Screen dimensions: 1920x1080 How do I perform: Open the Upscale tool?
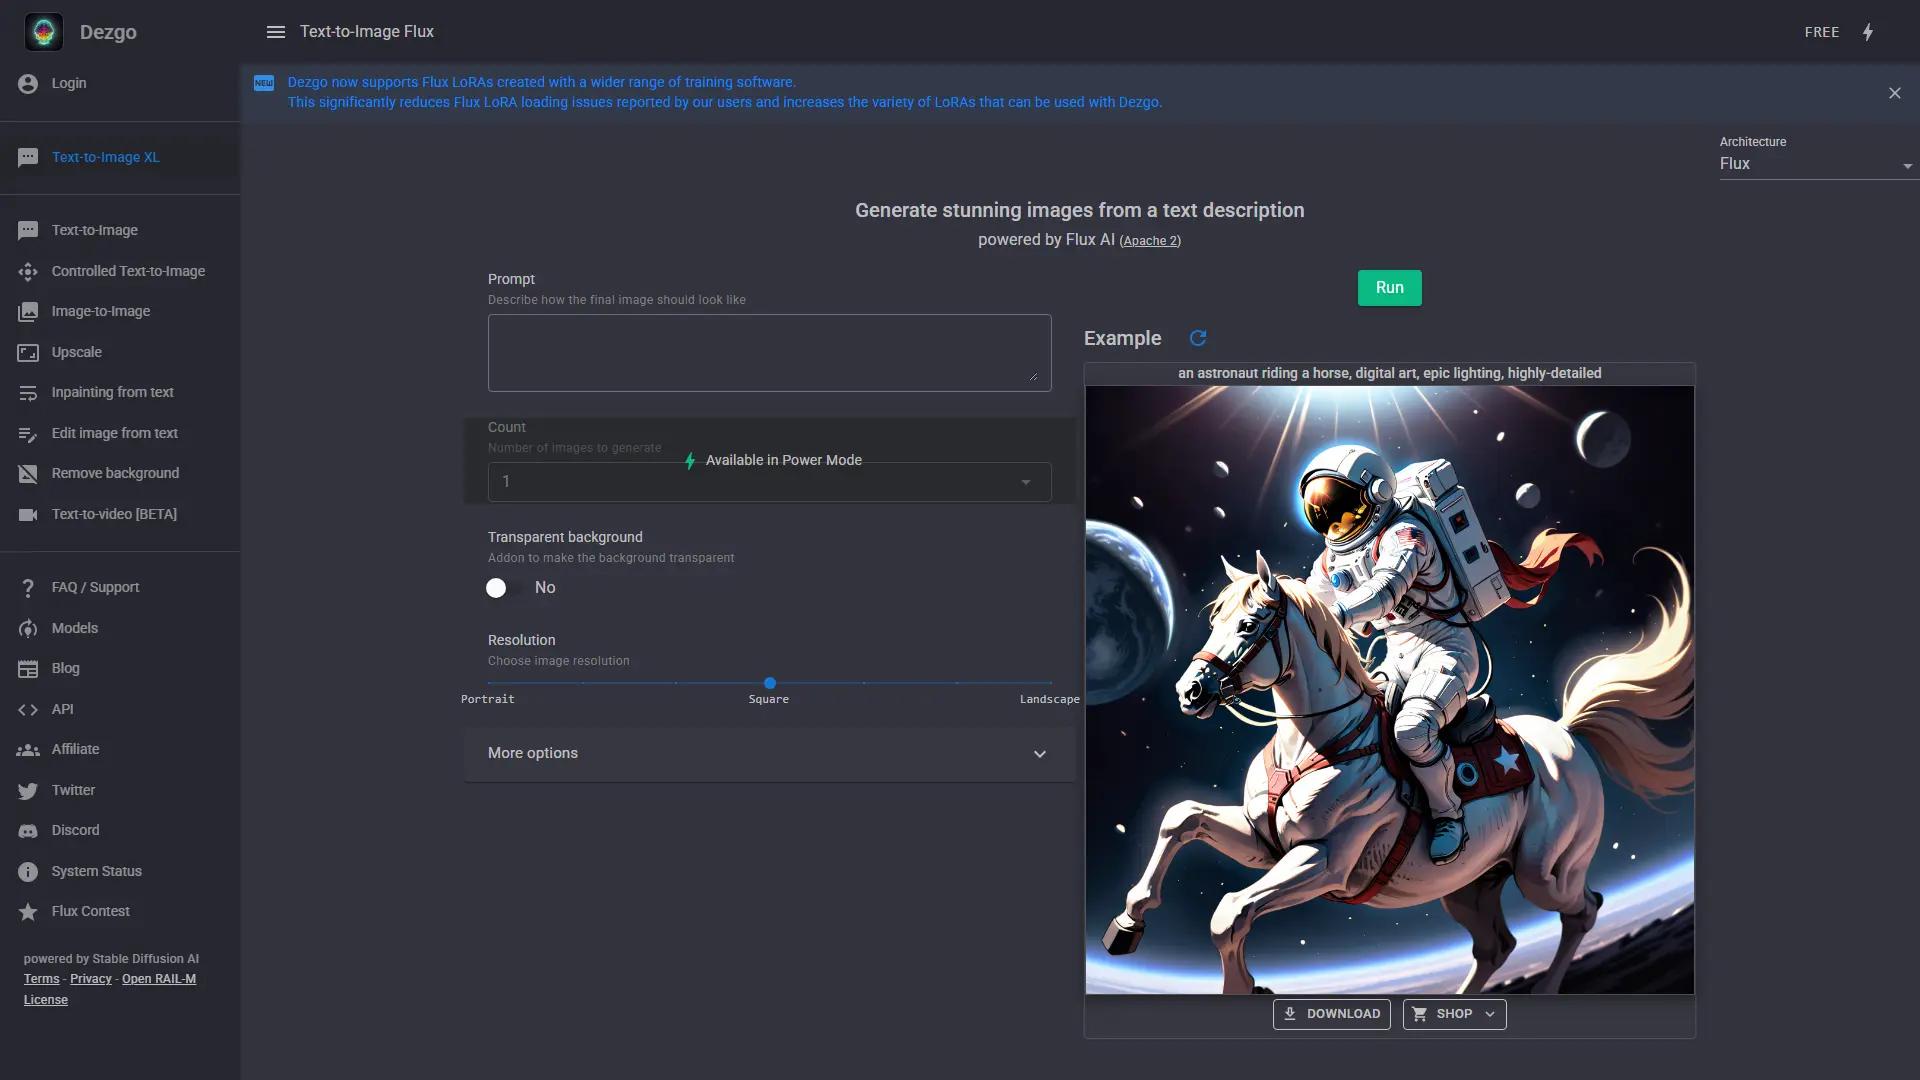tap(76, 352)
